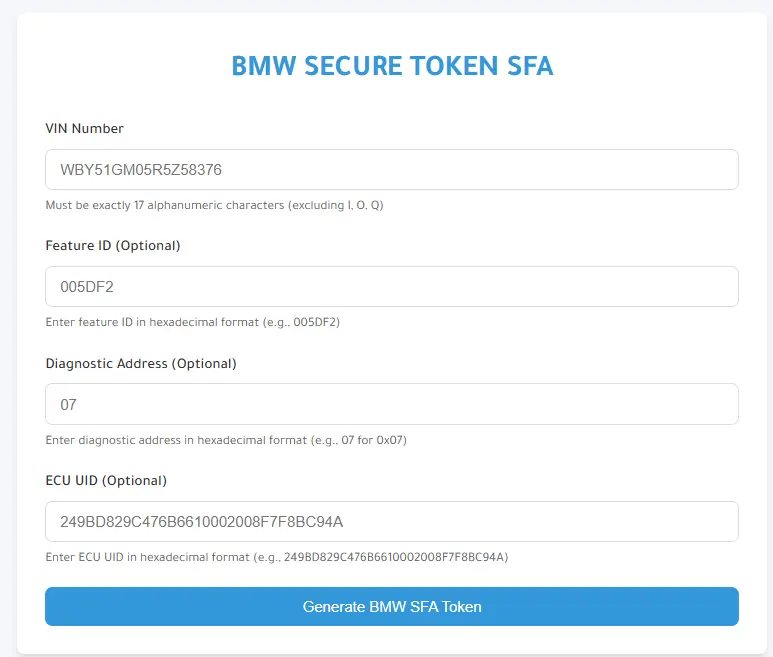Screen dimensions: 773x657
Task: Click the VIN Number input field
Action: coord(392,170)
